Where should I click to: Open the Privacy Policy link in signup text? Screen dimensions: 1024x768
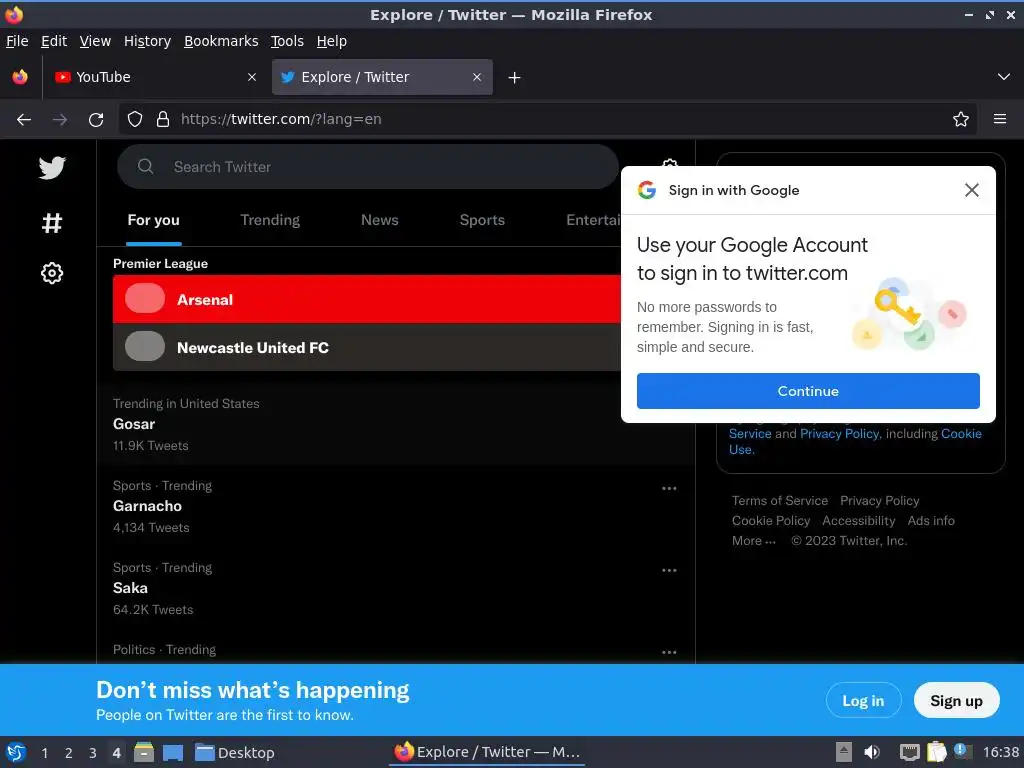(840, 434)
